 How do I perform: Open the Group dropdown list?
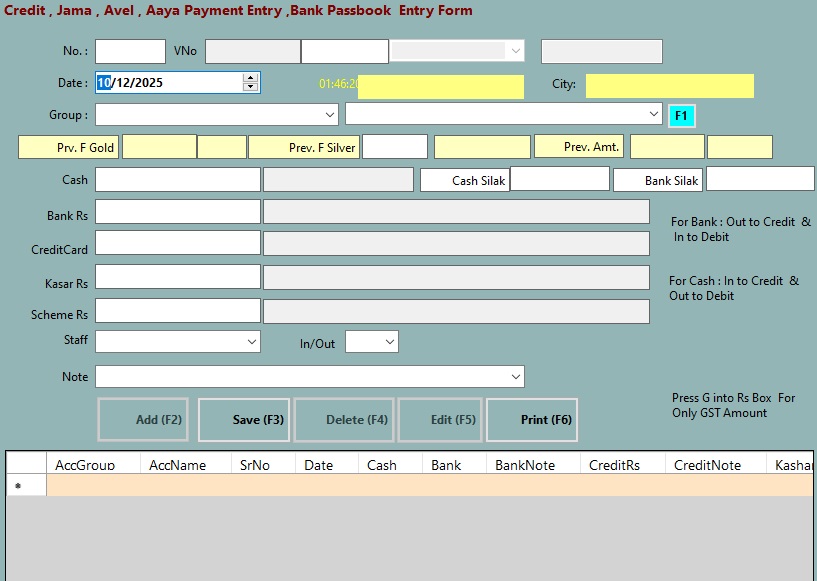tap(331, 115)
